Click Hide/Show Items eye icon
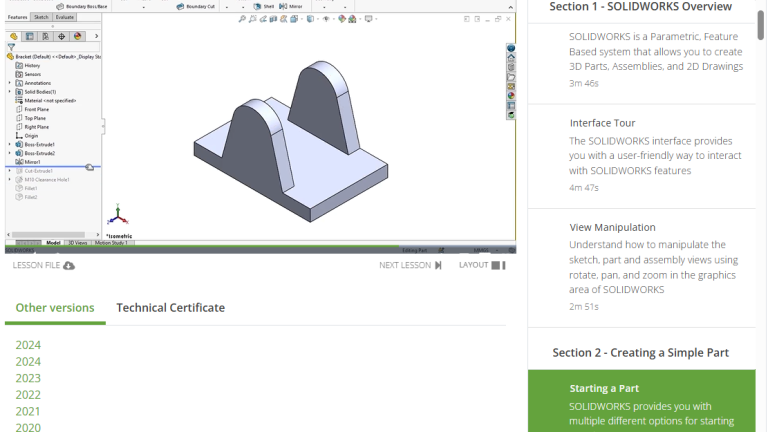The width and height of the screenshot is (768, 432). pyautogui.click(x=326, y=19)
